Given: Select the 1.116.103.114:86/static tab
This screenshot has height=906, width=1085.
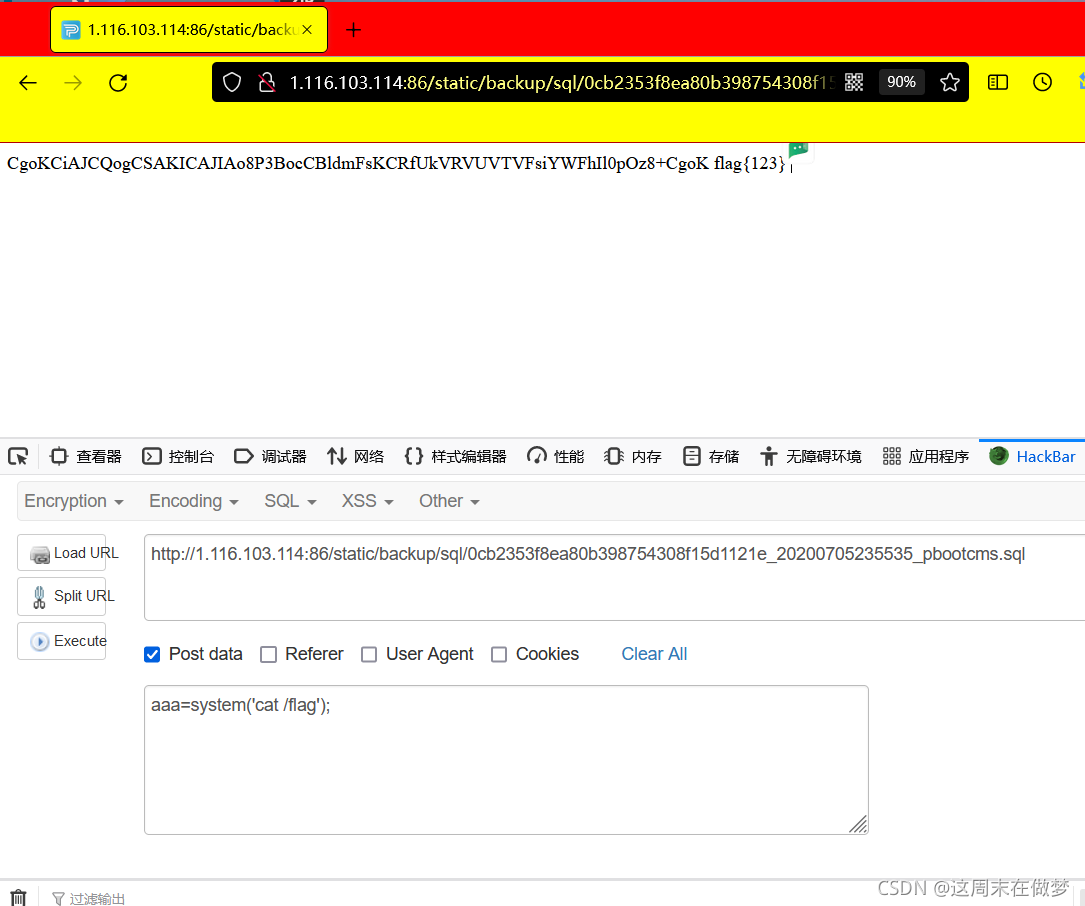Looking at the screenshot, I should (189, 30).
